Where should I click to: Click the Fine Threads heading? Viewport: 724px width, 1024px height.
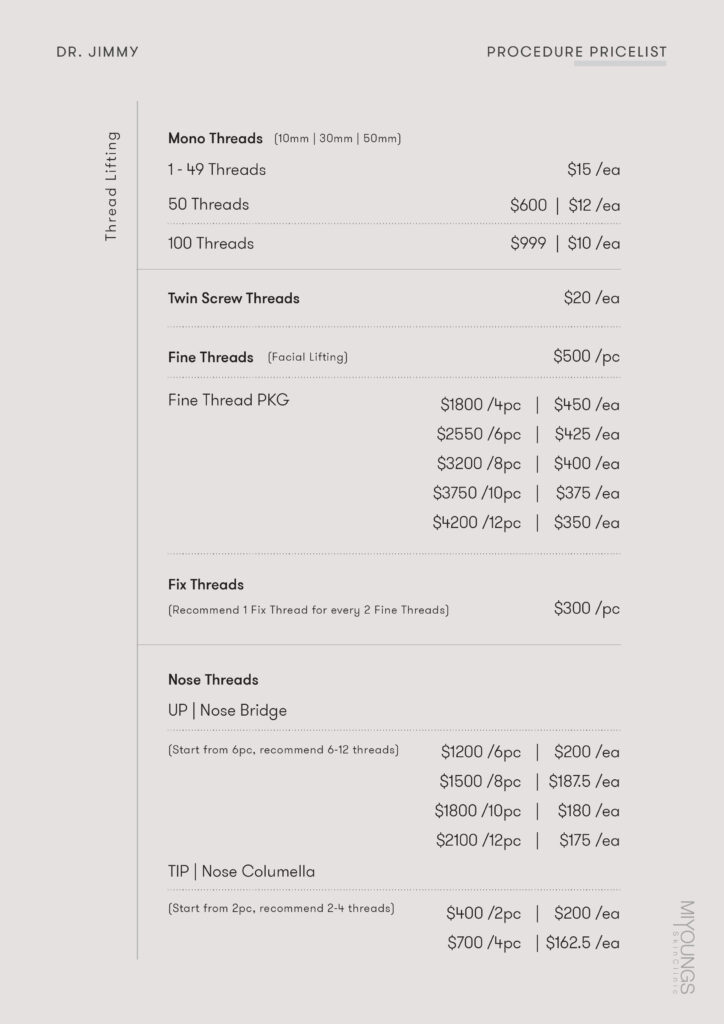pos(211,357)
